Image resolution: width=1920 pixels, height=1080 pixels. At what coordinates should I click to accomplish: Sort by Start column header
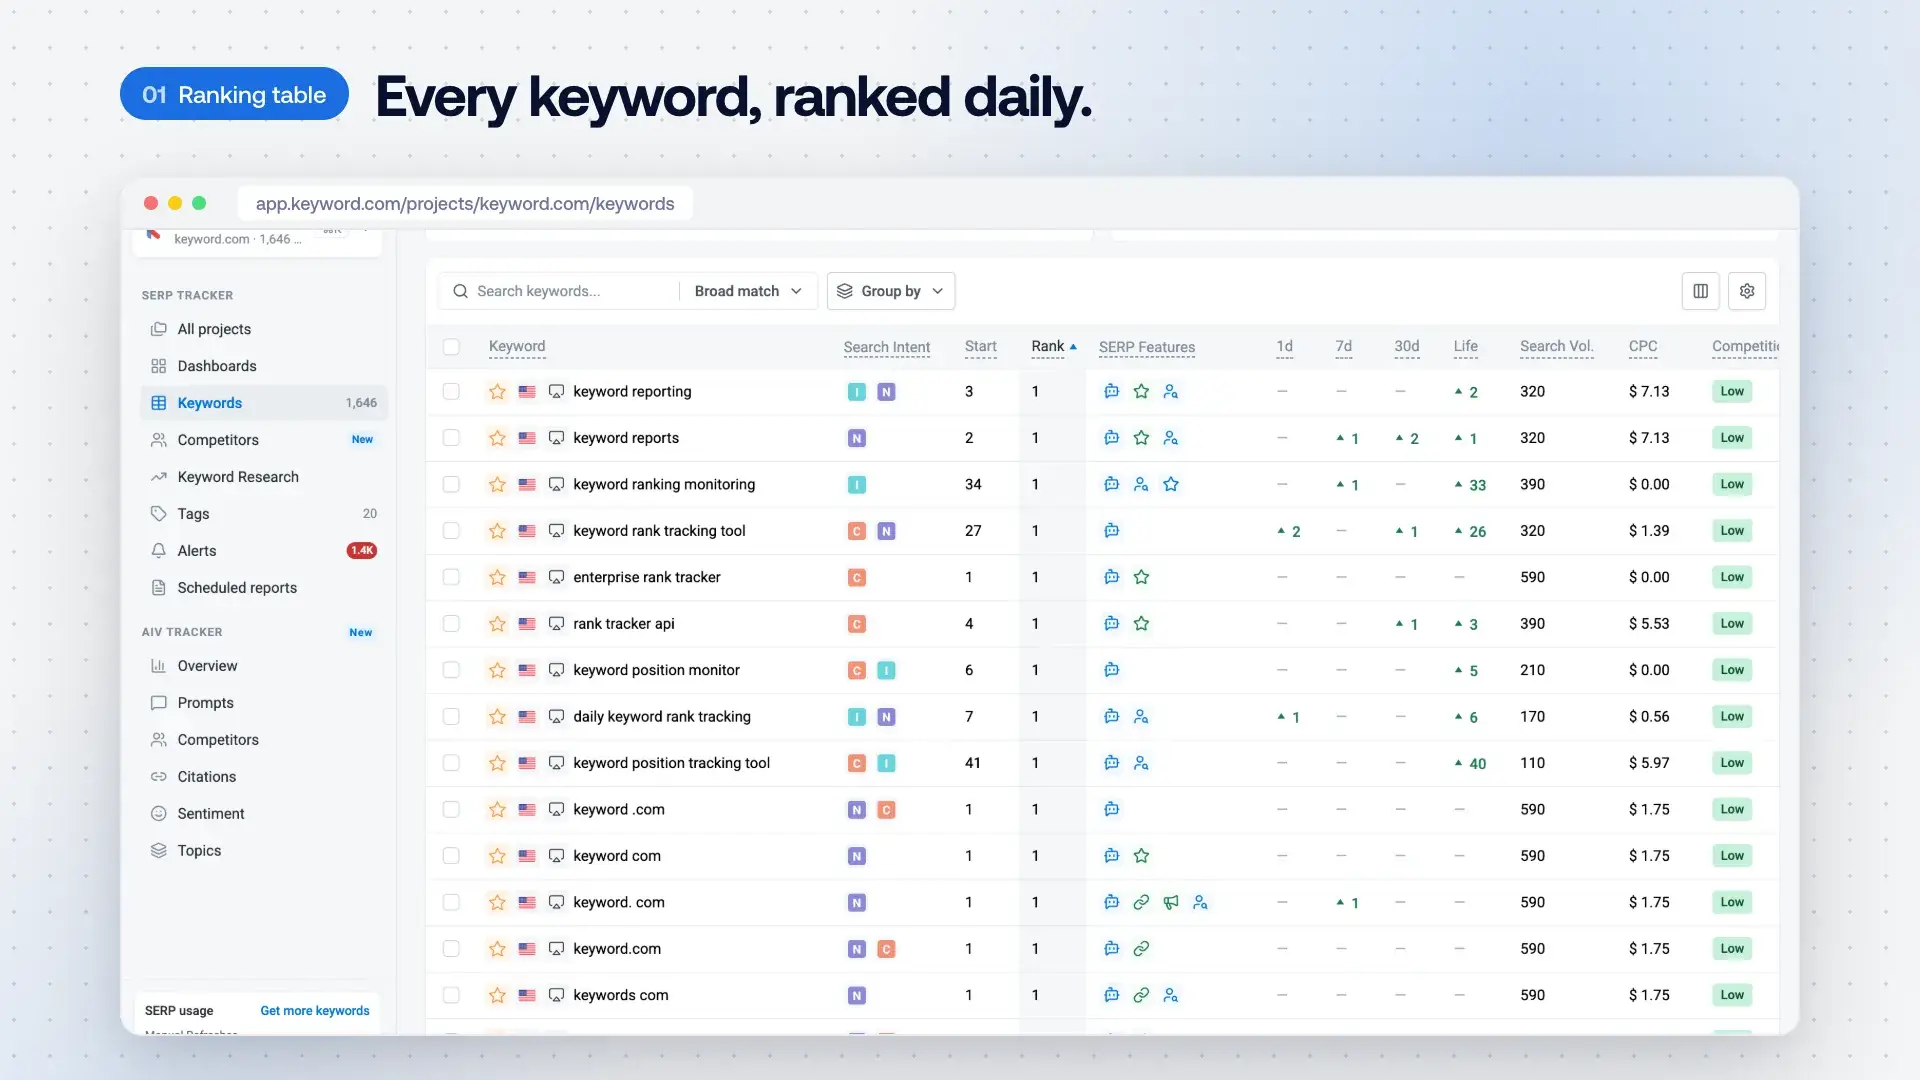980,346
